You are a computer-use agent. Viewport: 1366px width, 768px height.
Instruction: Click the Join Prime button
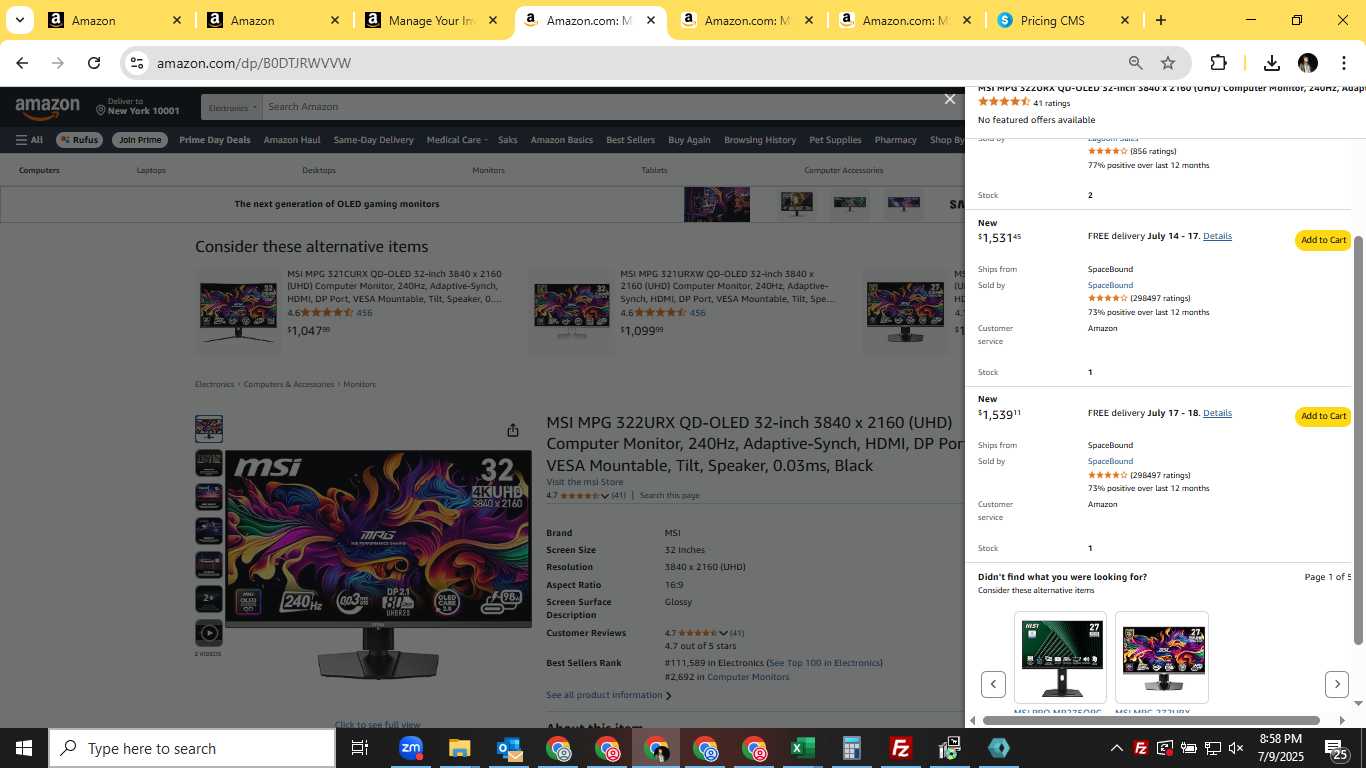point(139,140)
